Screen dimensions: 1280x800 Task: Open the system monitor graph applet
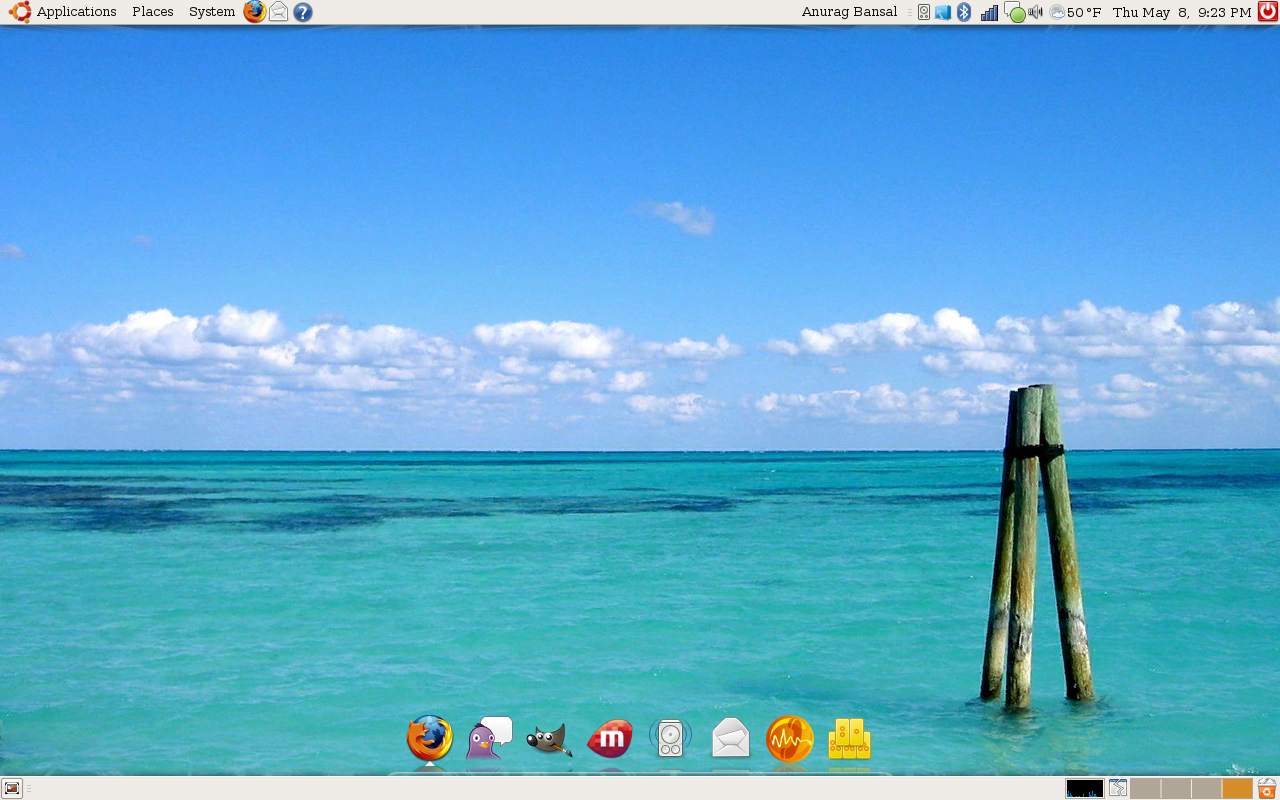1085,788
